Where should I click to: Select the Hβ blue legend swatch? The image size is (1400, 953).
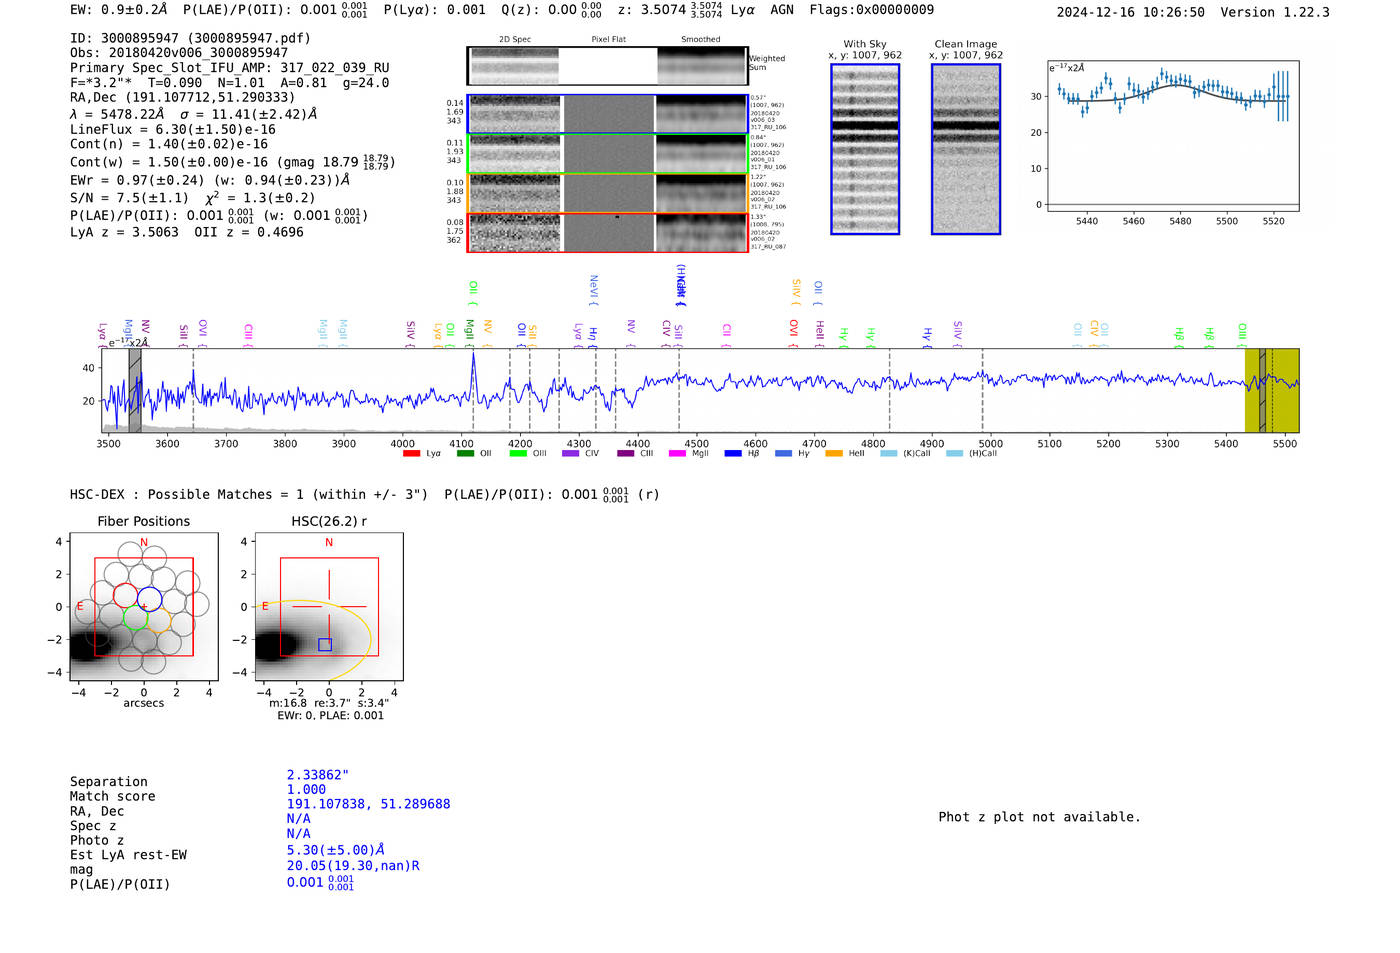(733, 454)
